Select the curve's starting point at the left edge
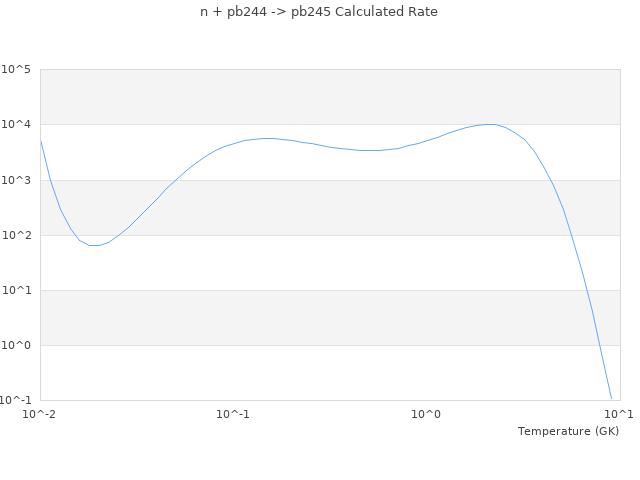 tap(41, 141)
